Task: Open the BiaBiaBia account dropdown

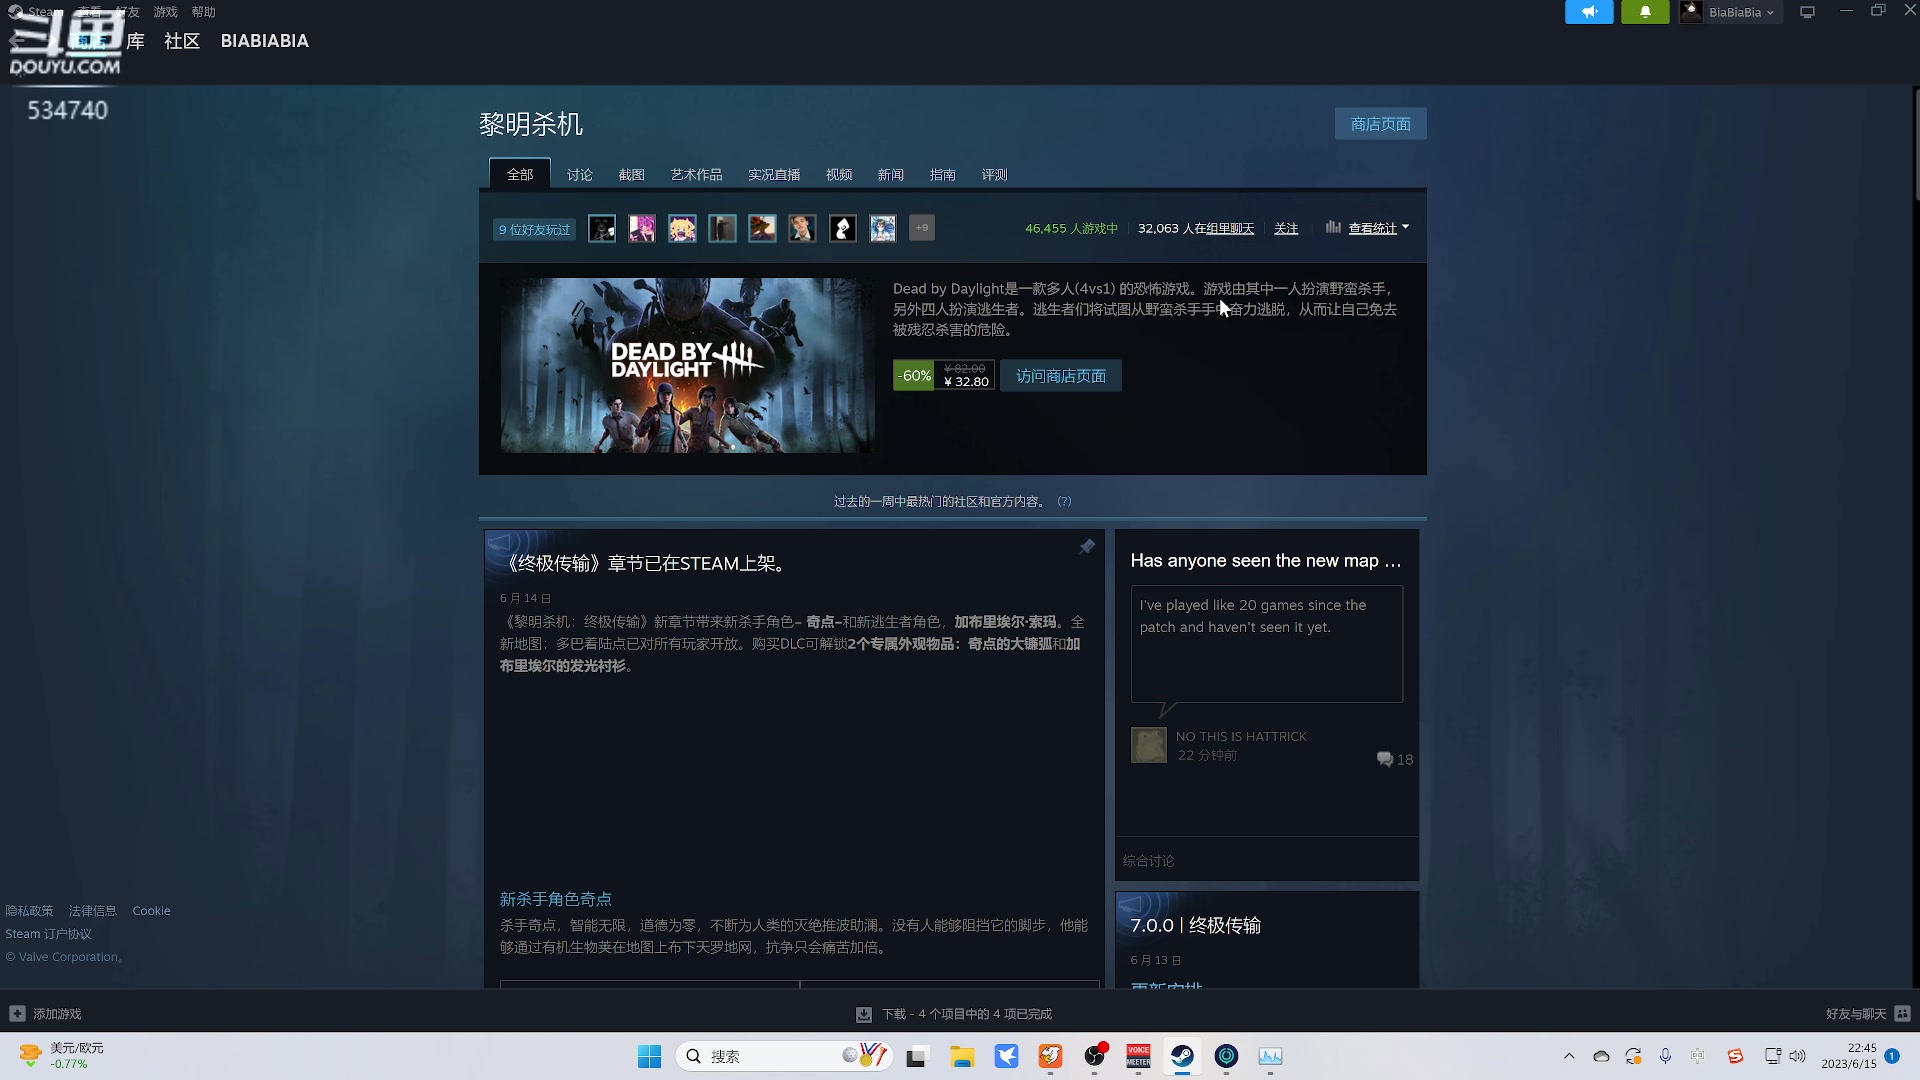Action: click(1731, 12)
